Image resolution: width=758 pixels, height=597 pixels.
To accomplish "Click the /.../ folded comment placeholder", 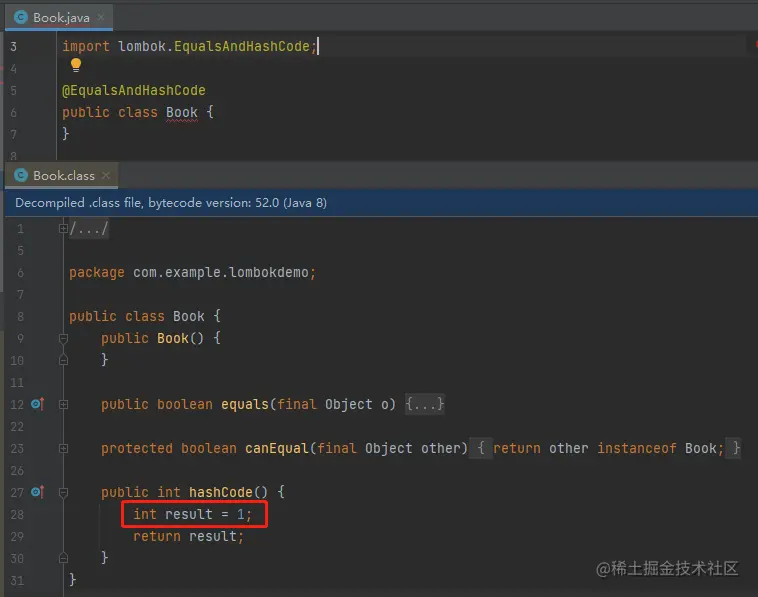I will pyautogui.click(x=89, y=228).
